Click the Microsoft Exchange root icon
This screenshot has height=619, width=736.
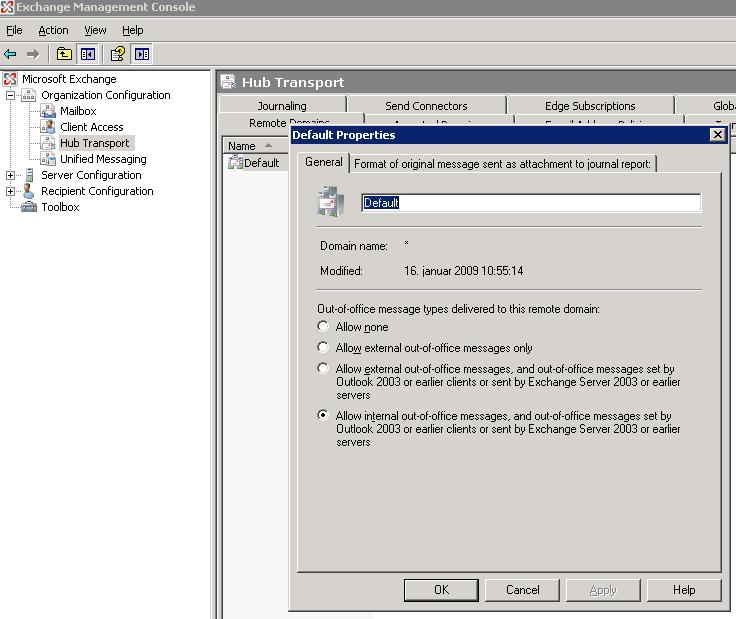[10, 79]
